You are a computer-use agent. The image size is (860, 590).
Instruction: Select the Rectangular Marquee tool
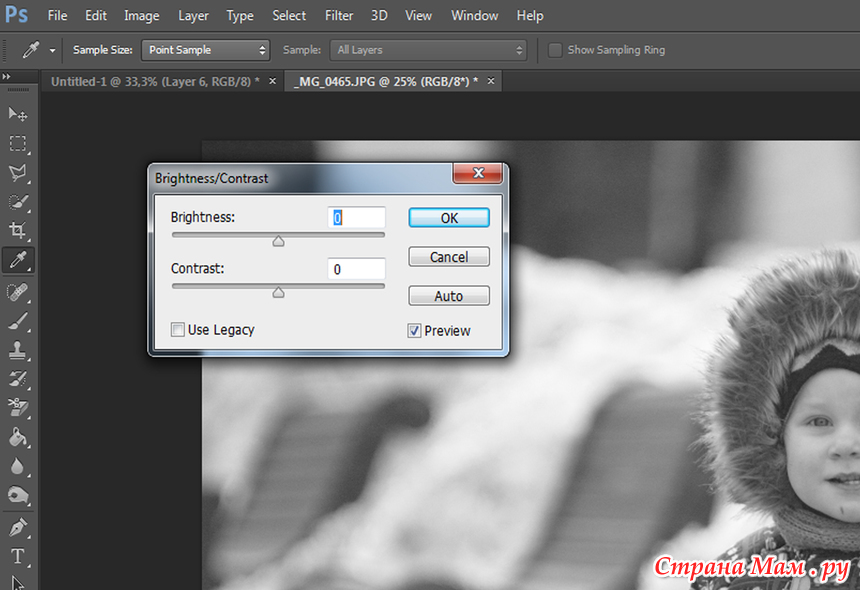[18, 144]
